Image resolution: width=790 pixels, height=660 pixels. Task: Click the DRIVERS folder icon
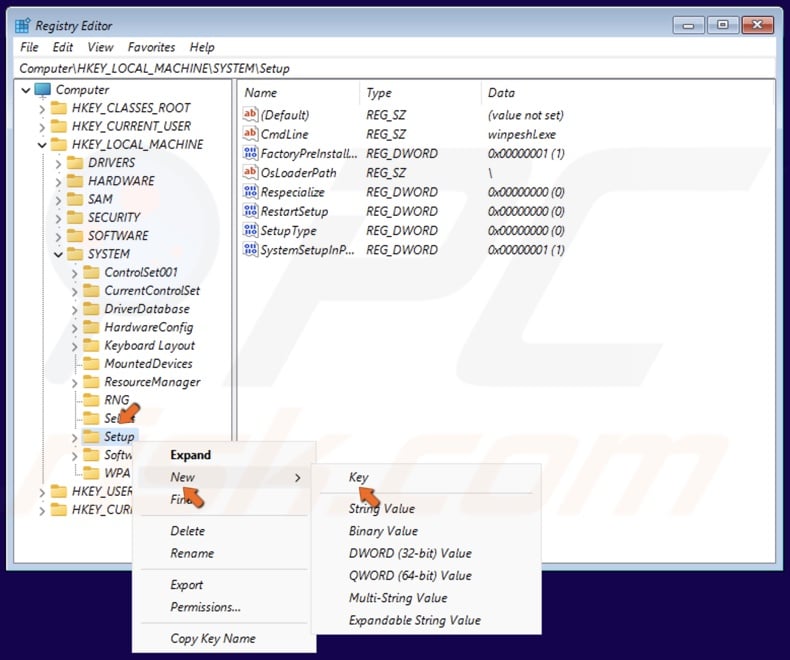coord(75,163)
